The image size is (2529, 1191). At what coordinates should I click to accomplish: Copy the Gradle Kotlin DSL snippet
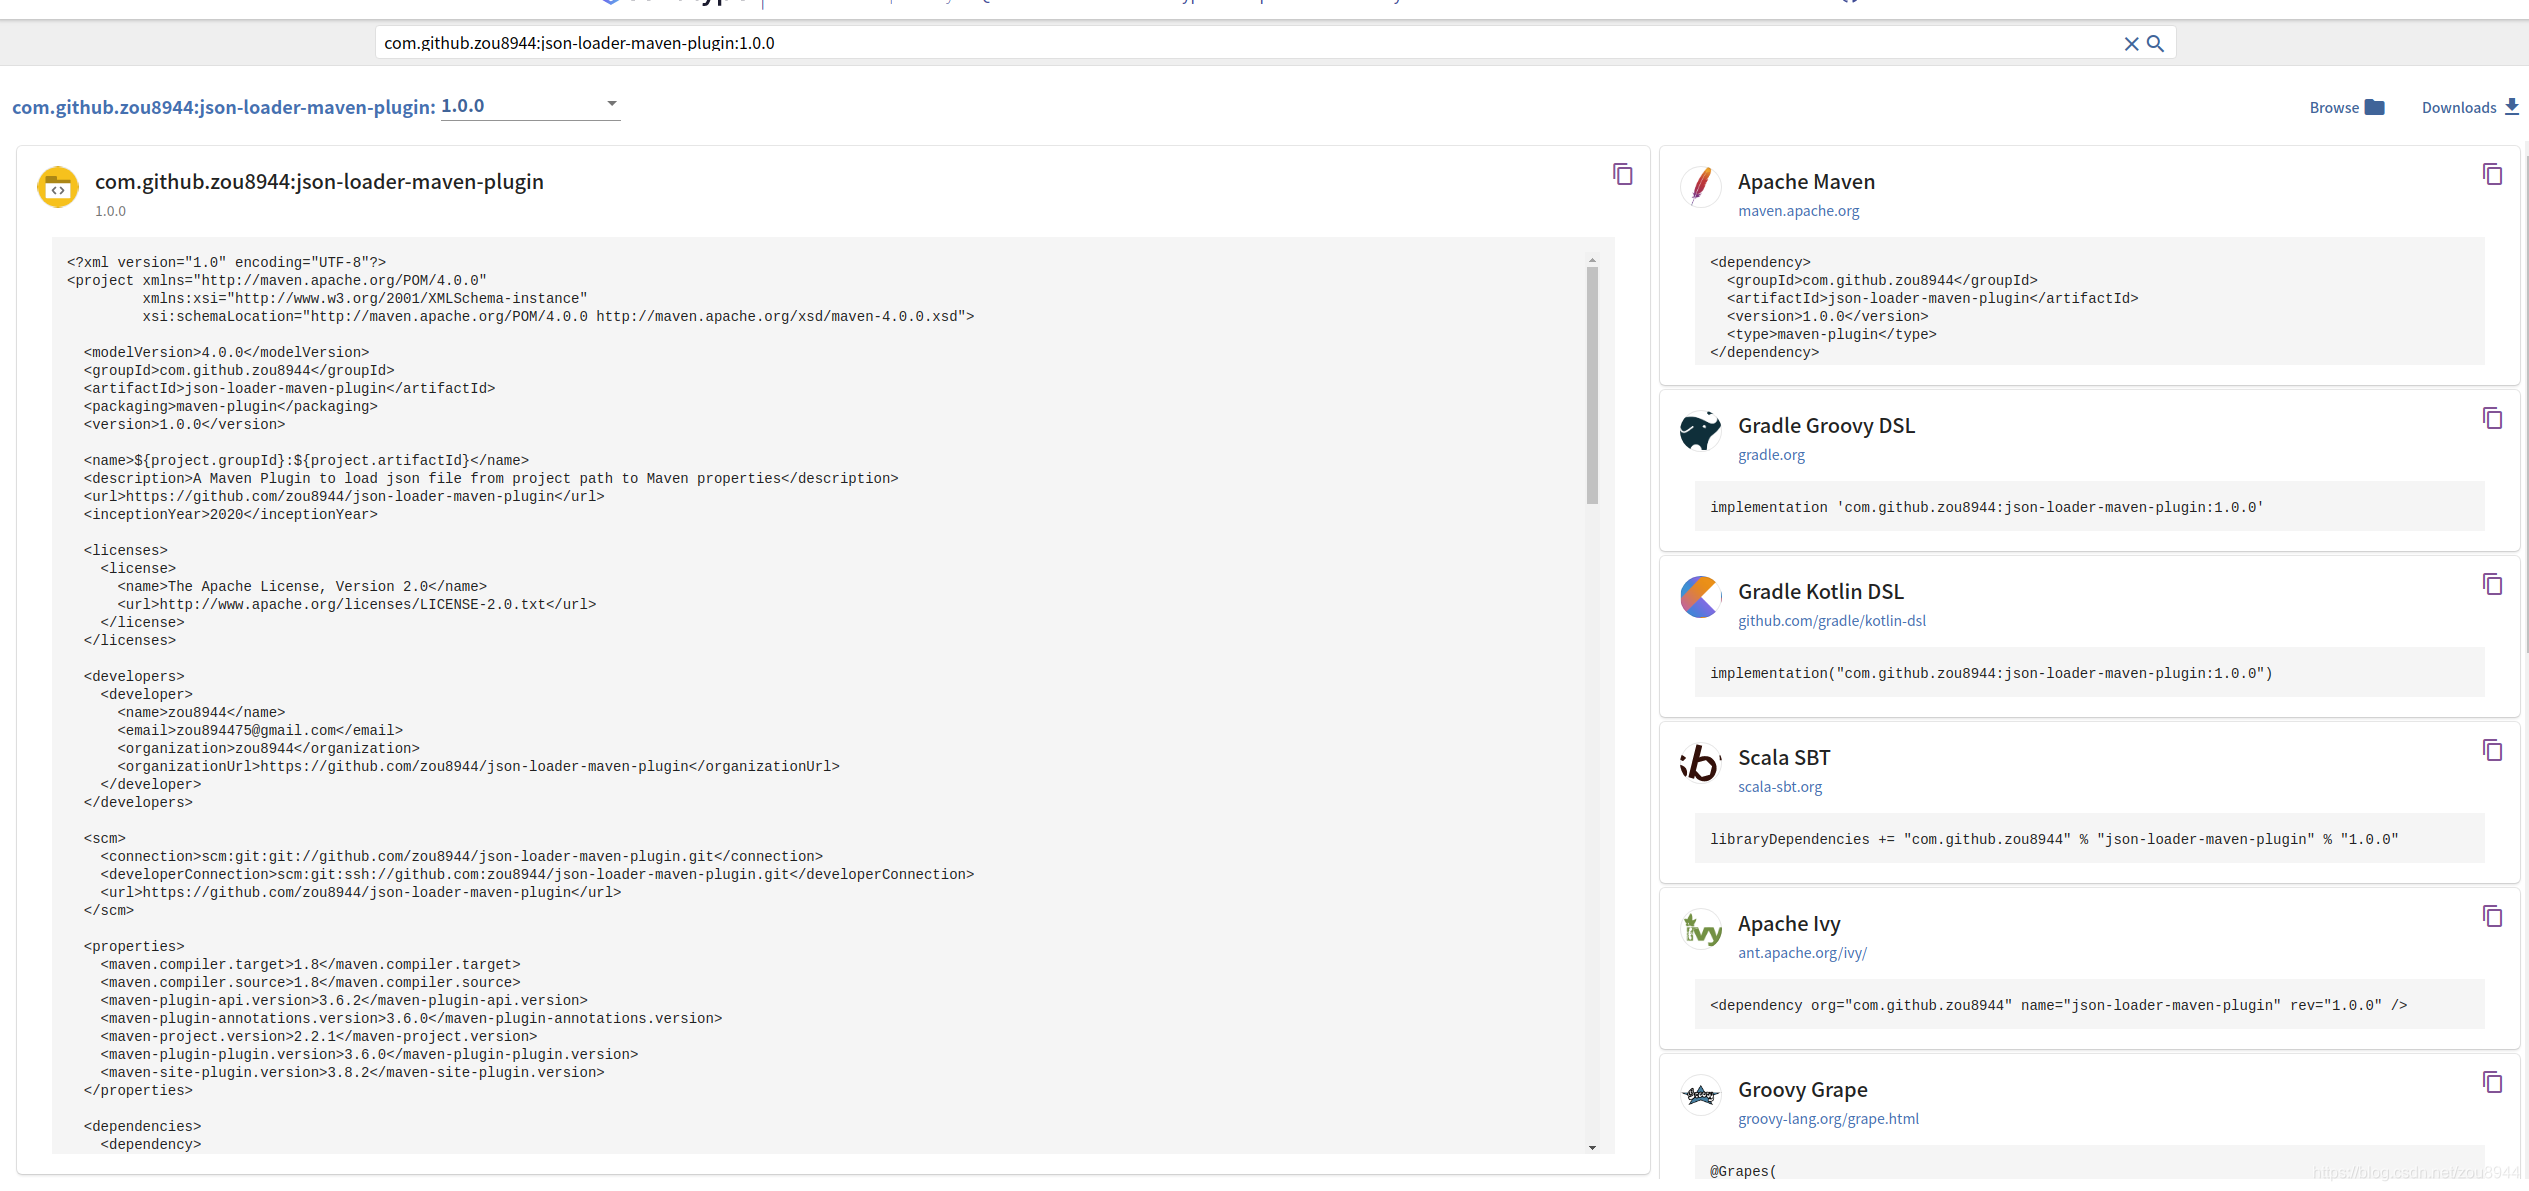pos(2492,584)
